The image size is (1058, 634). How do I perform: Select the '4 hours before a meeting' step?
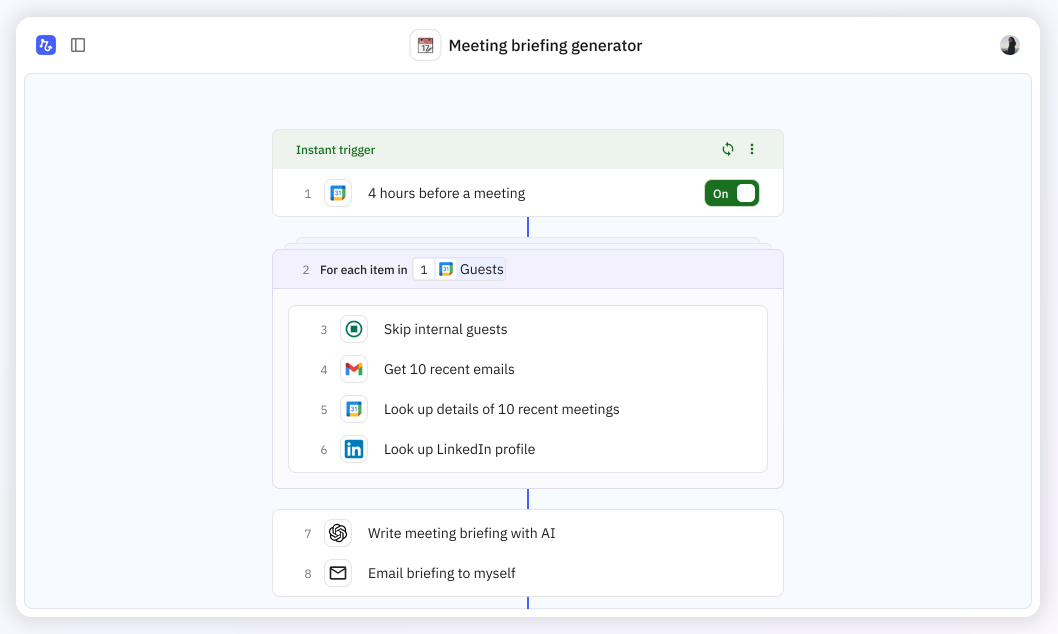[446, 193]
